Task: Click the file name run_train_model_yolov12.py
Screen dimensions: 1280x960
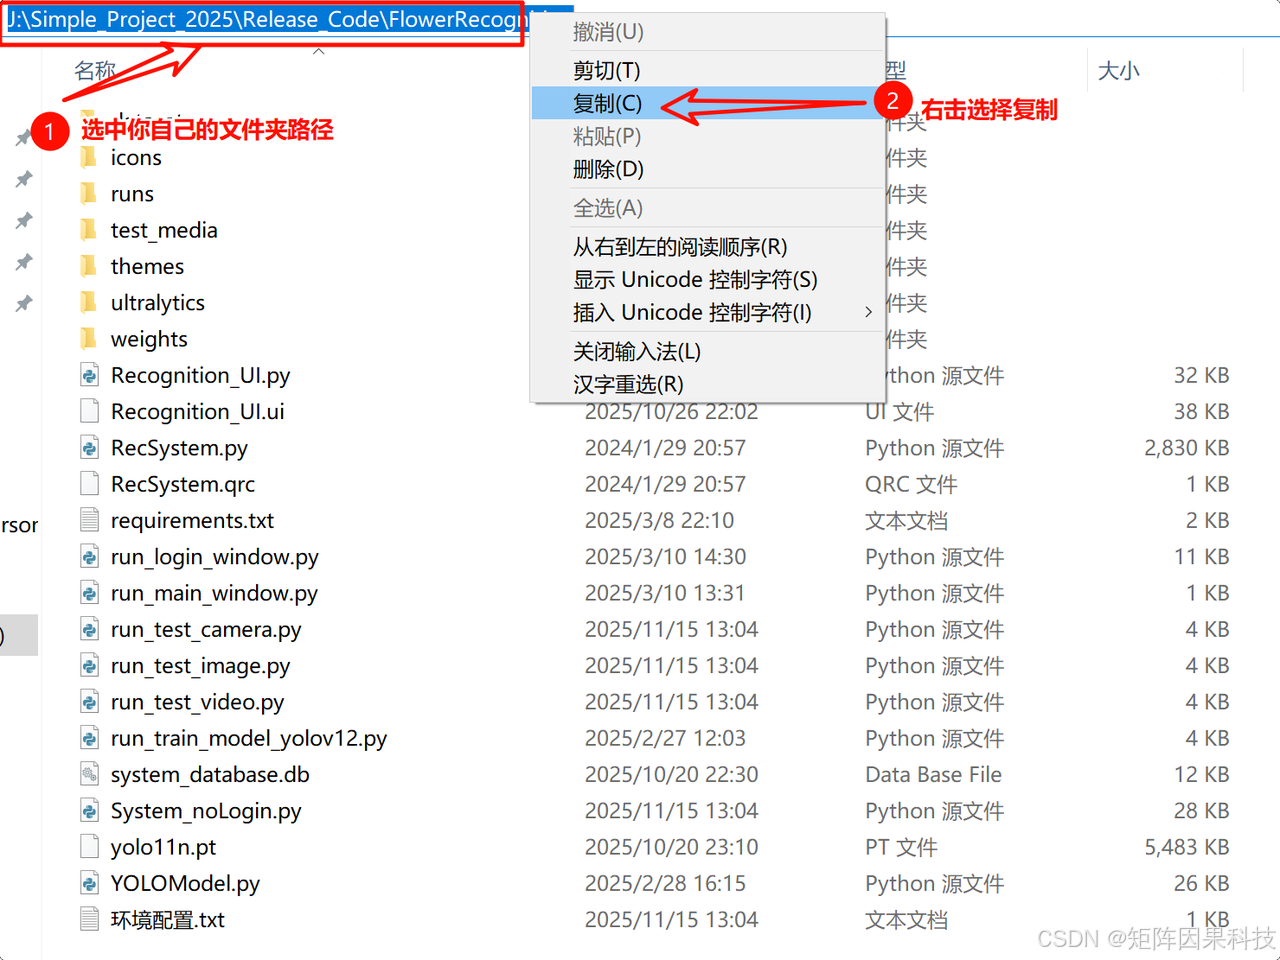Action: pos(249,738)
